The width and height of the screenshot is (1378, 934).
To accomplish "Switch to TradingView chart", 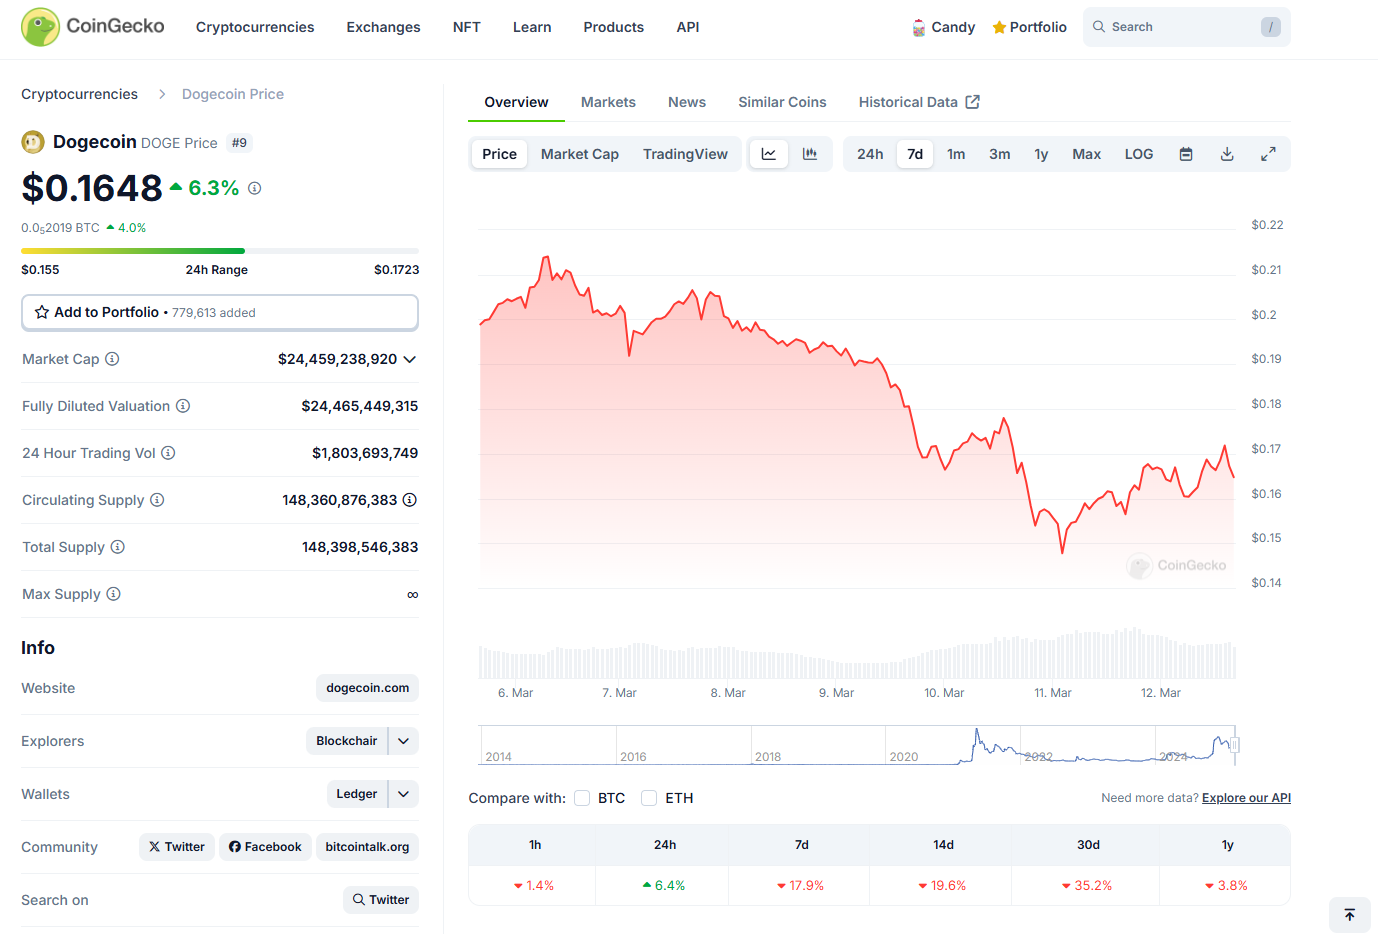I will 685,154.
